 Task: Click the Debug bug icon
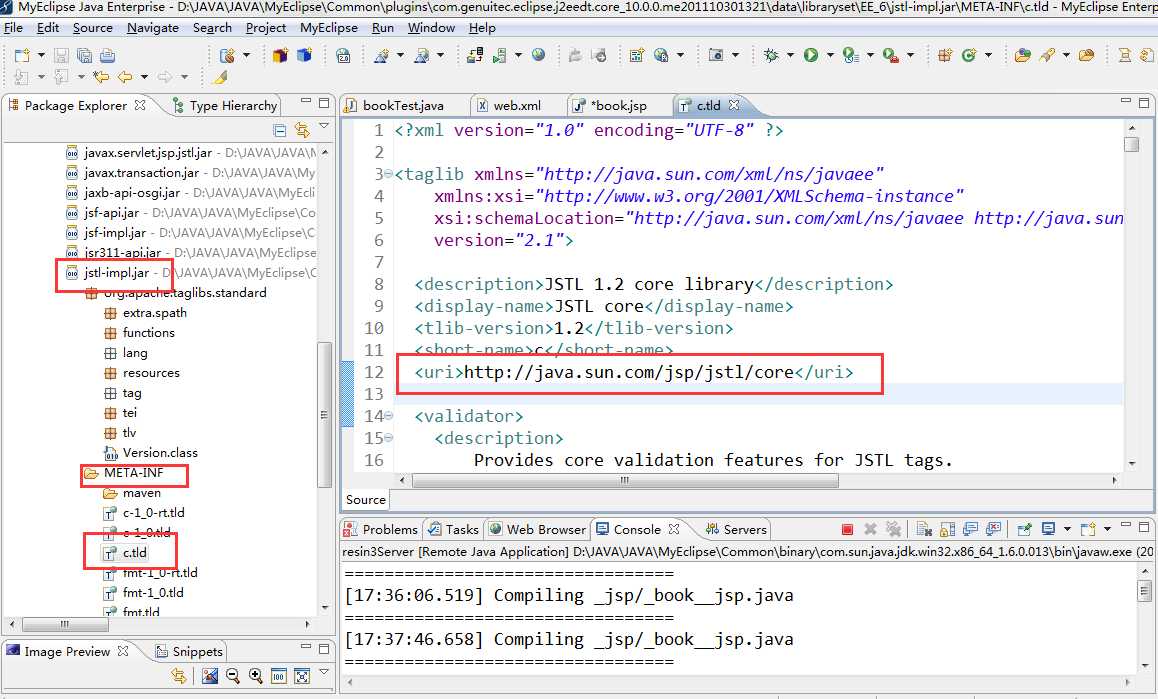click(x=771, y=55)
